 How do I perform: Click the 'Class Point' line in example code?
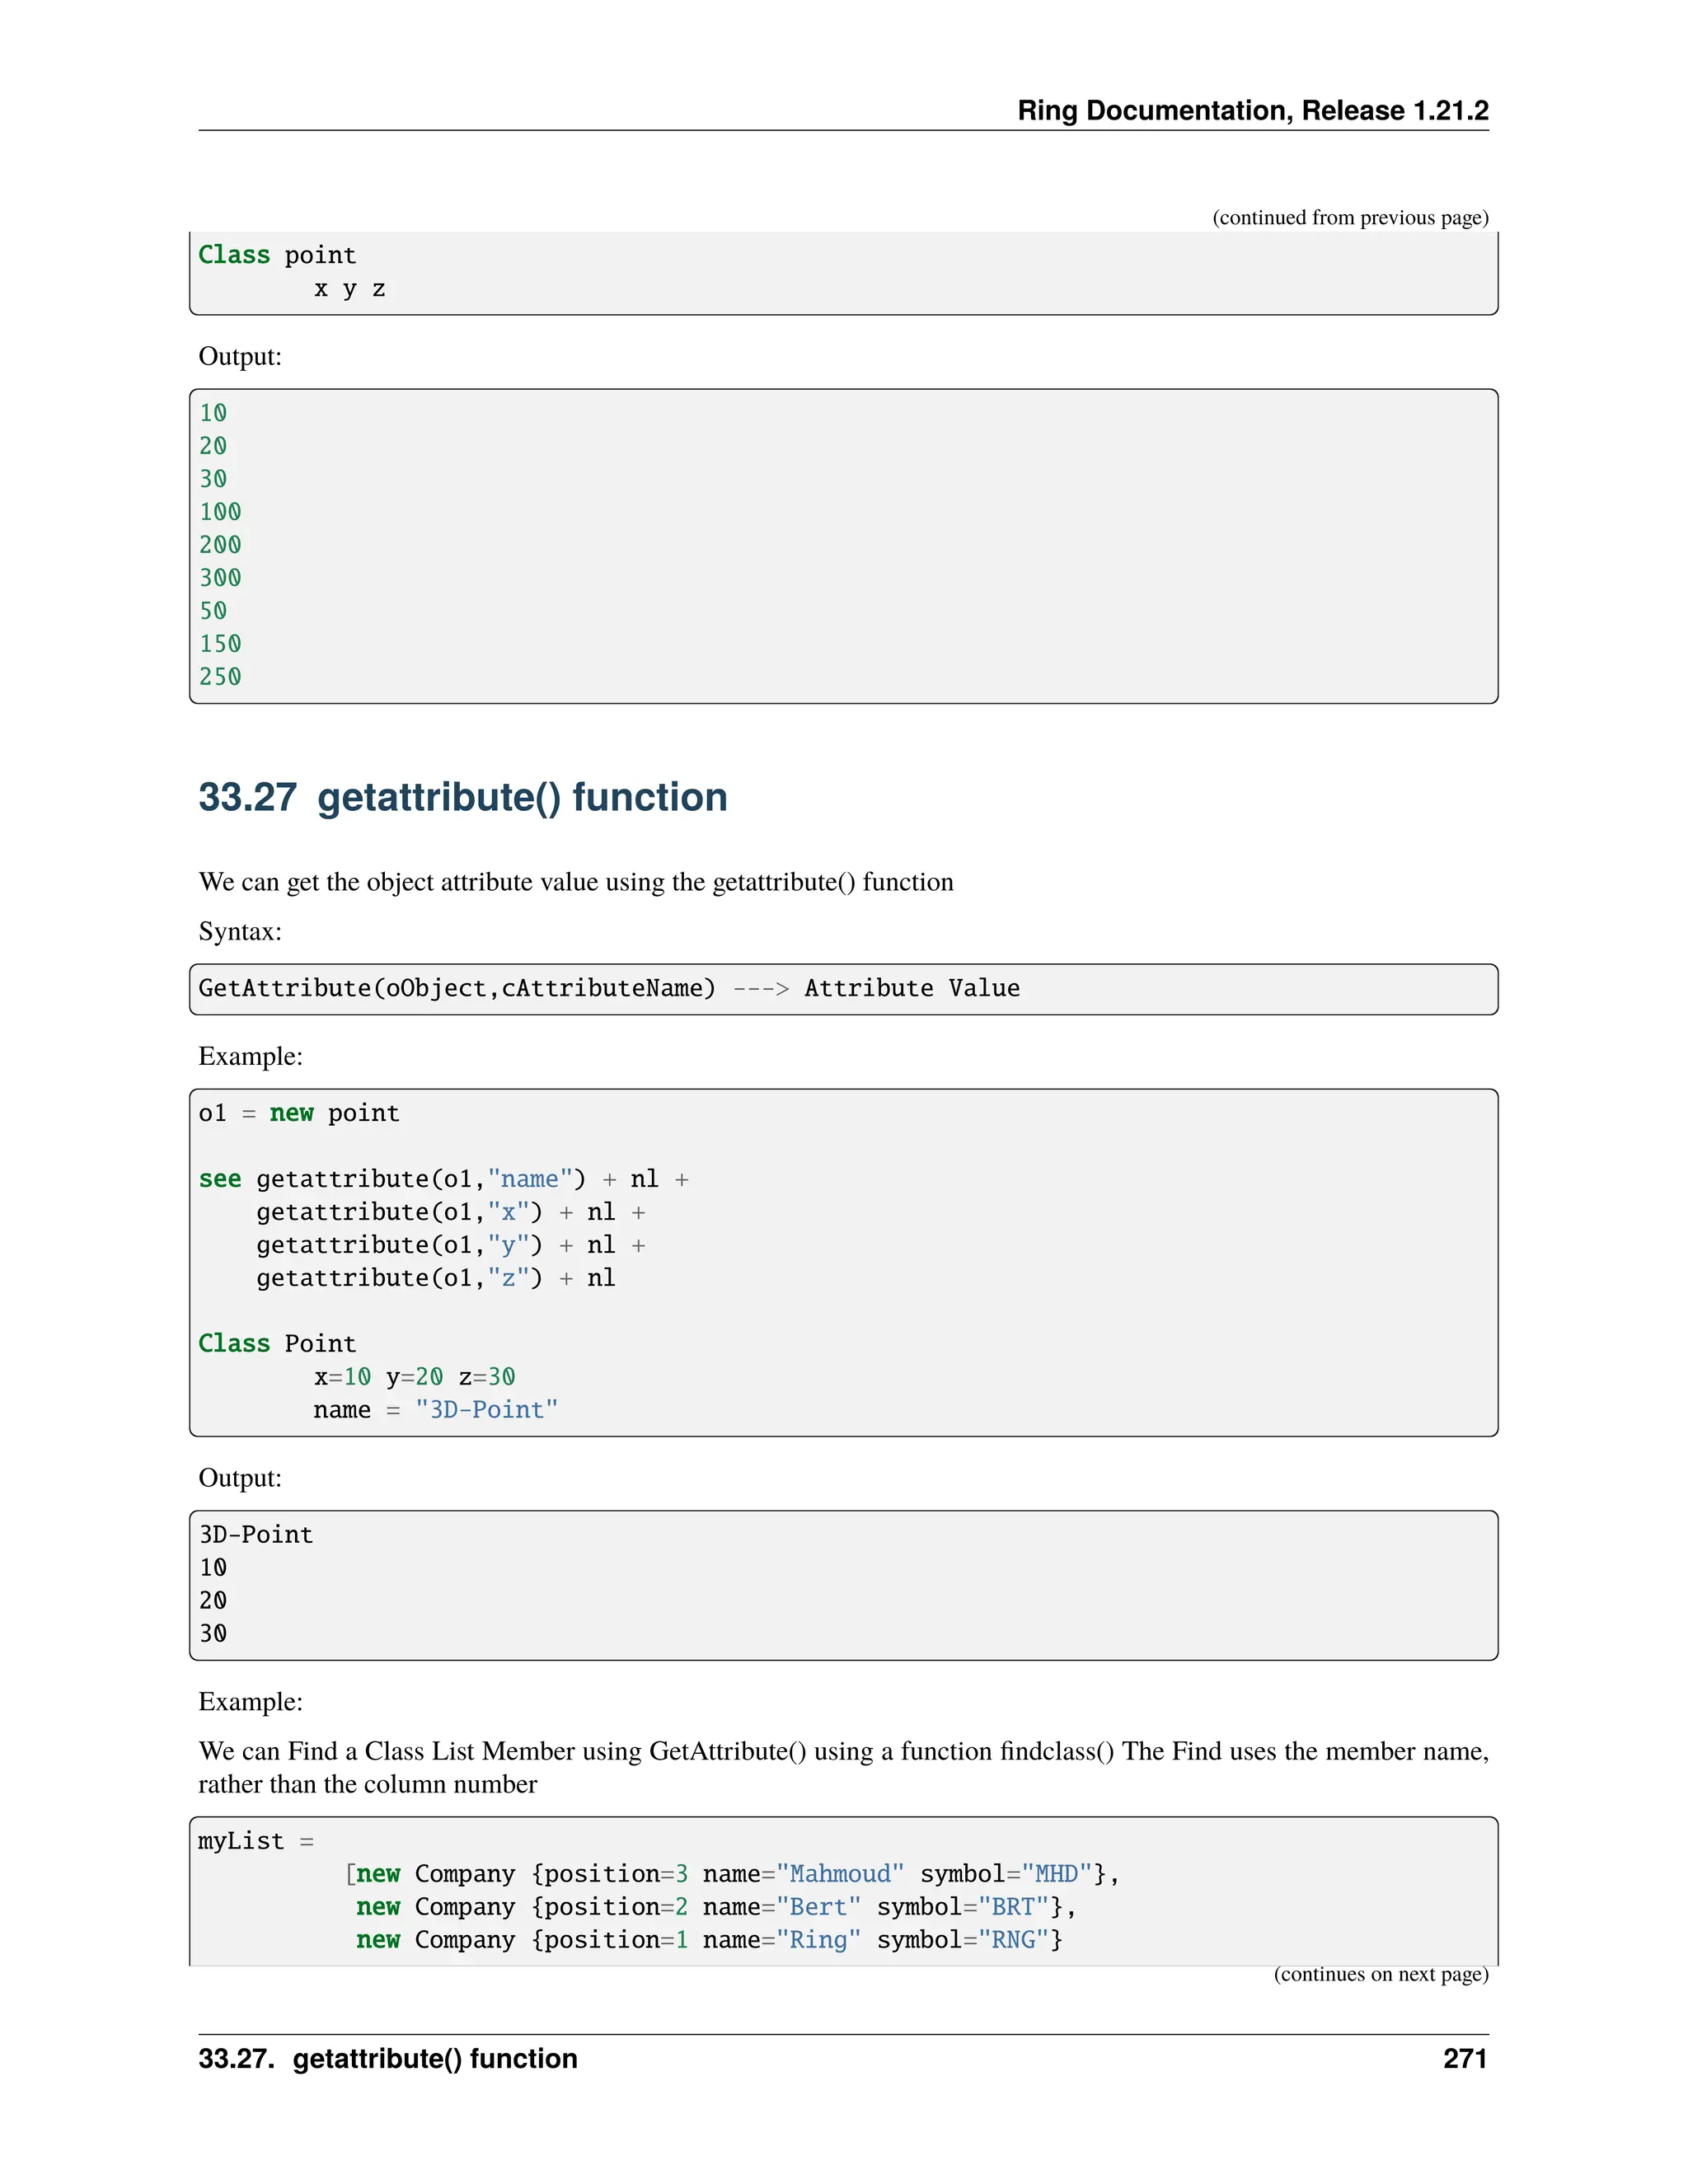pos(277,1343)
